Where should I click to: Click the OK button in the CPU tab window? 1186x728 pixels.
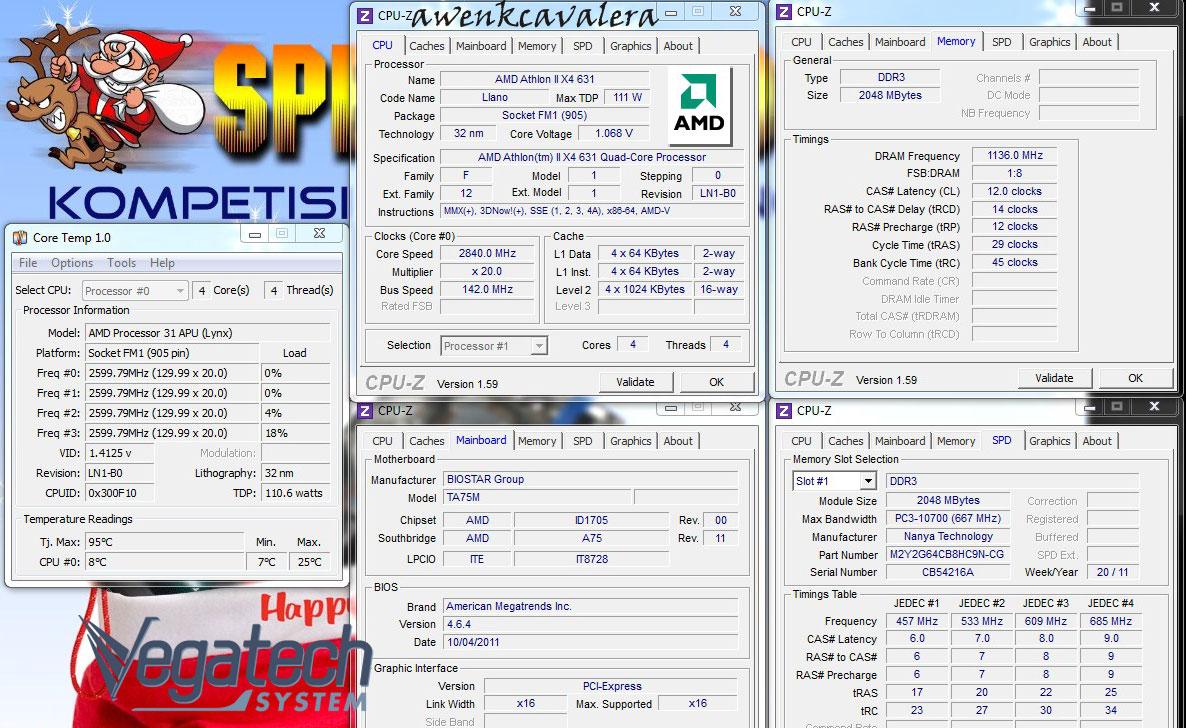point(716,382)
